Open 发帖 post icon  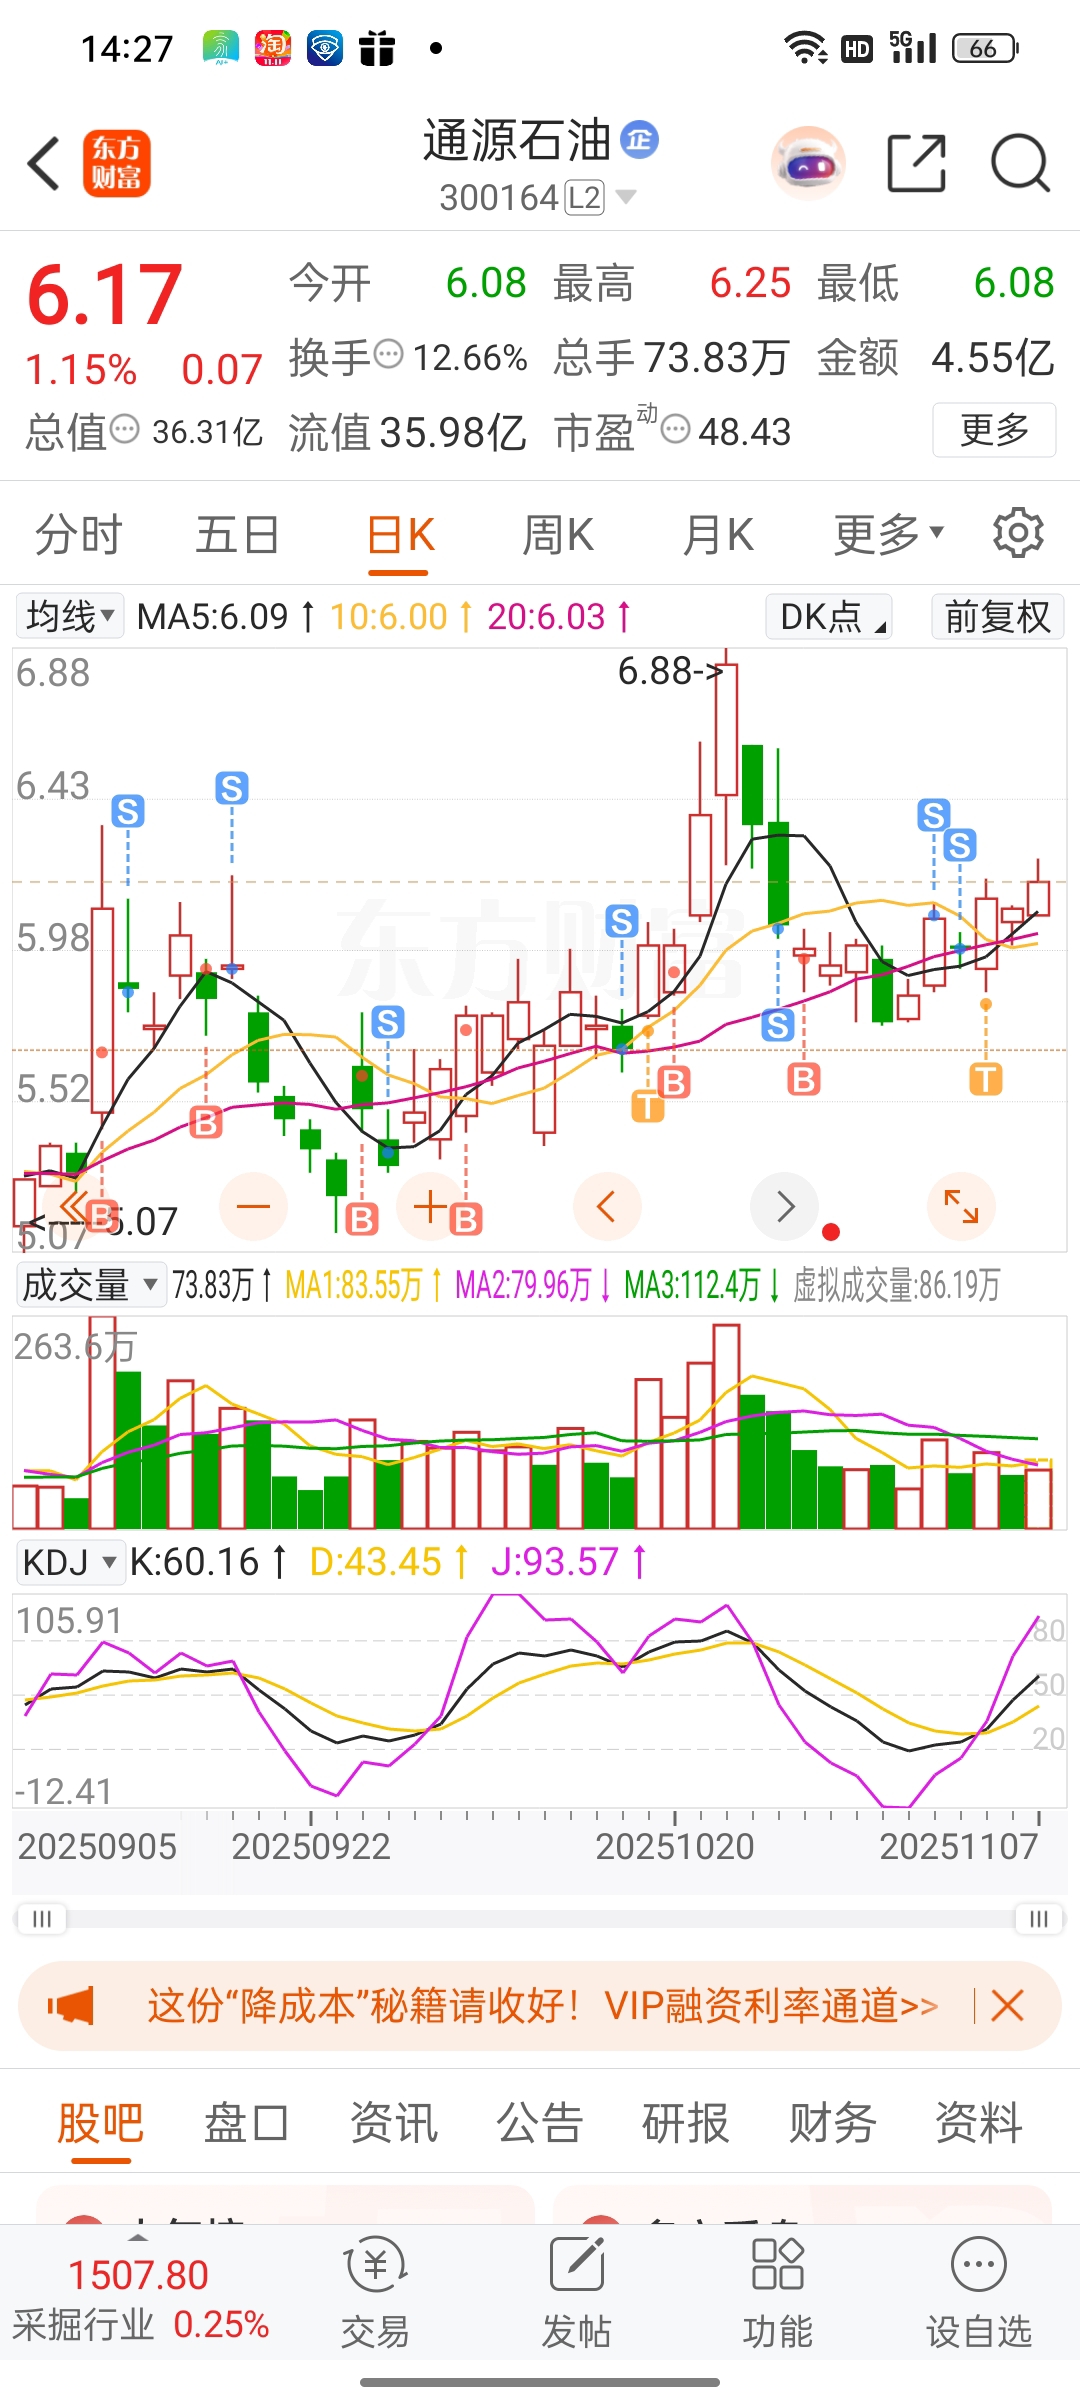576,2294
